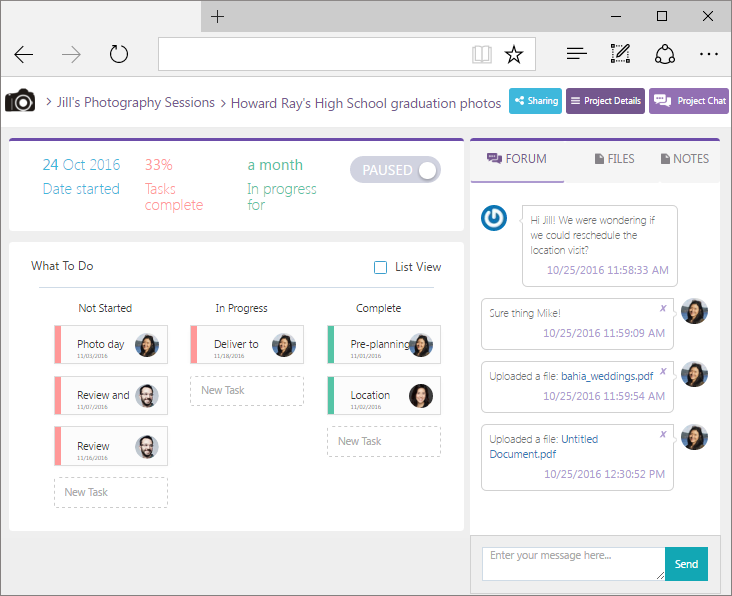Open the bahia_weddings.pdf file link
The image size is (732, 596).
click(x=607, y=376)
